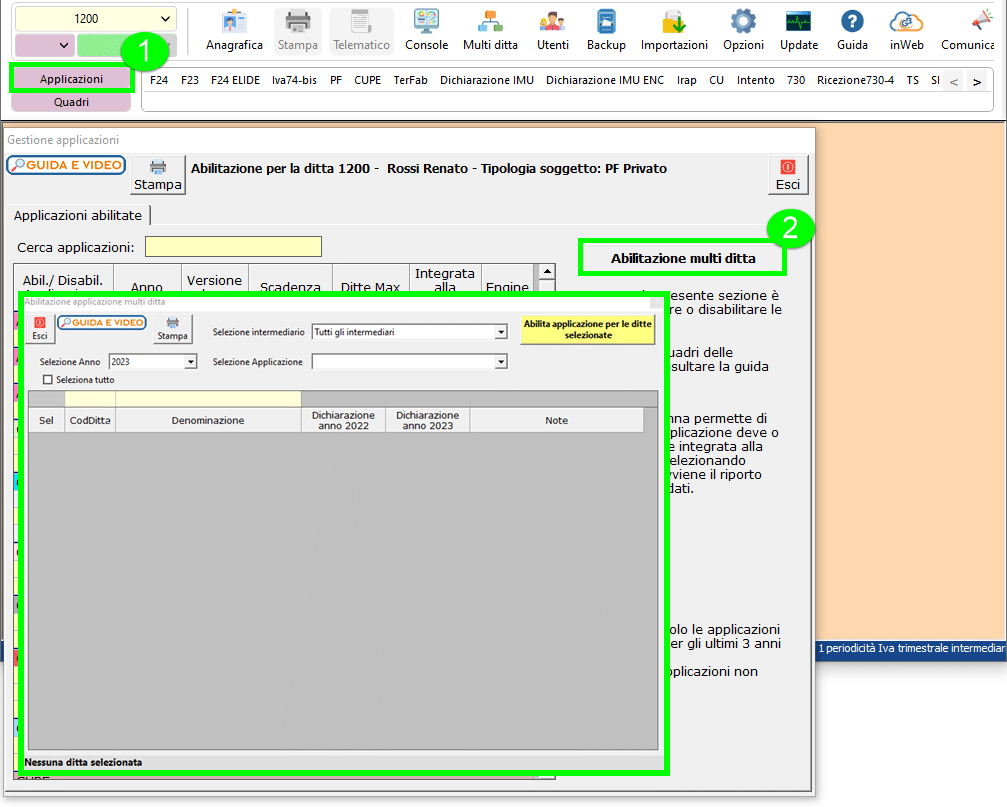
Task: Run the Update function
Action: coord(797,30)
